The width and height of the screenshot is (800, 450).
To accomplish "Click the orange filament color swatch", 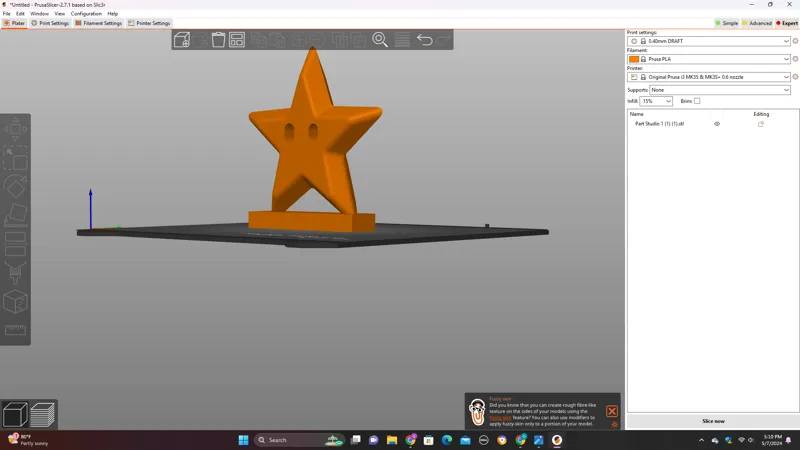I will coord(634,59).
